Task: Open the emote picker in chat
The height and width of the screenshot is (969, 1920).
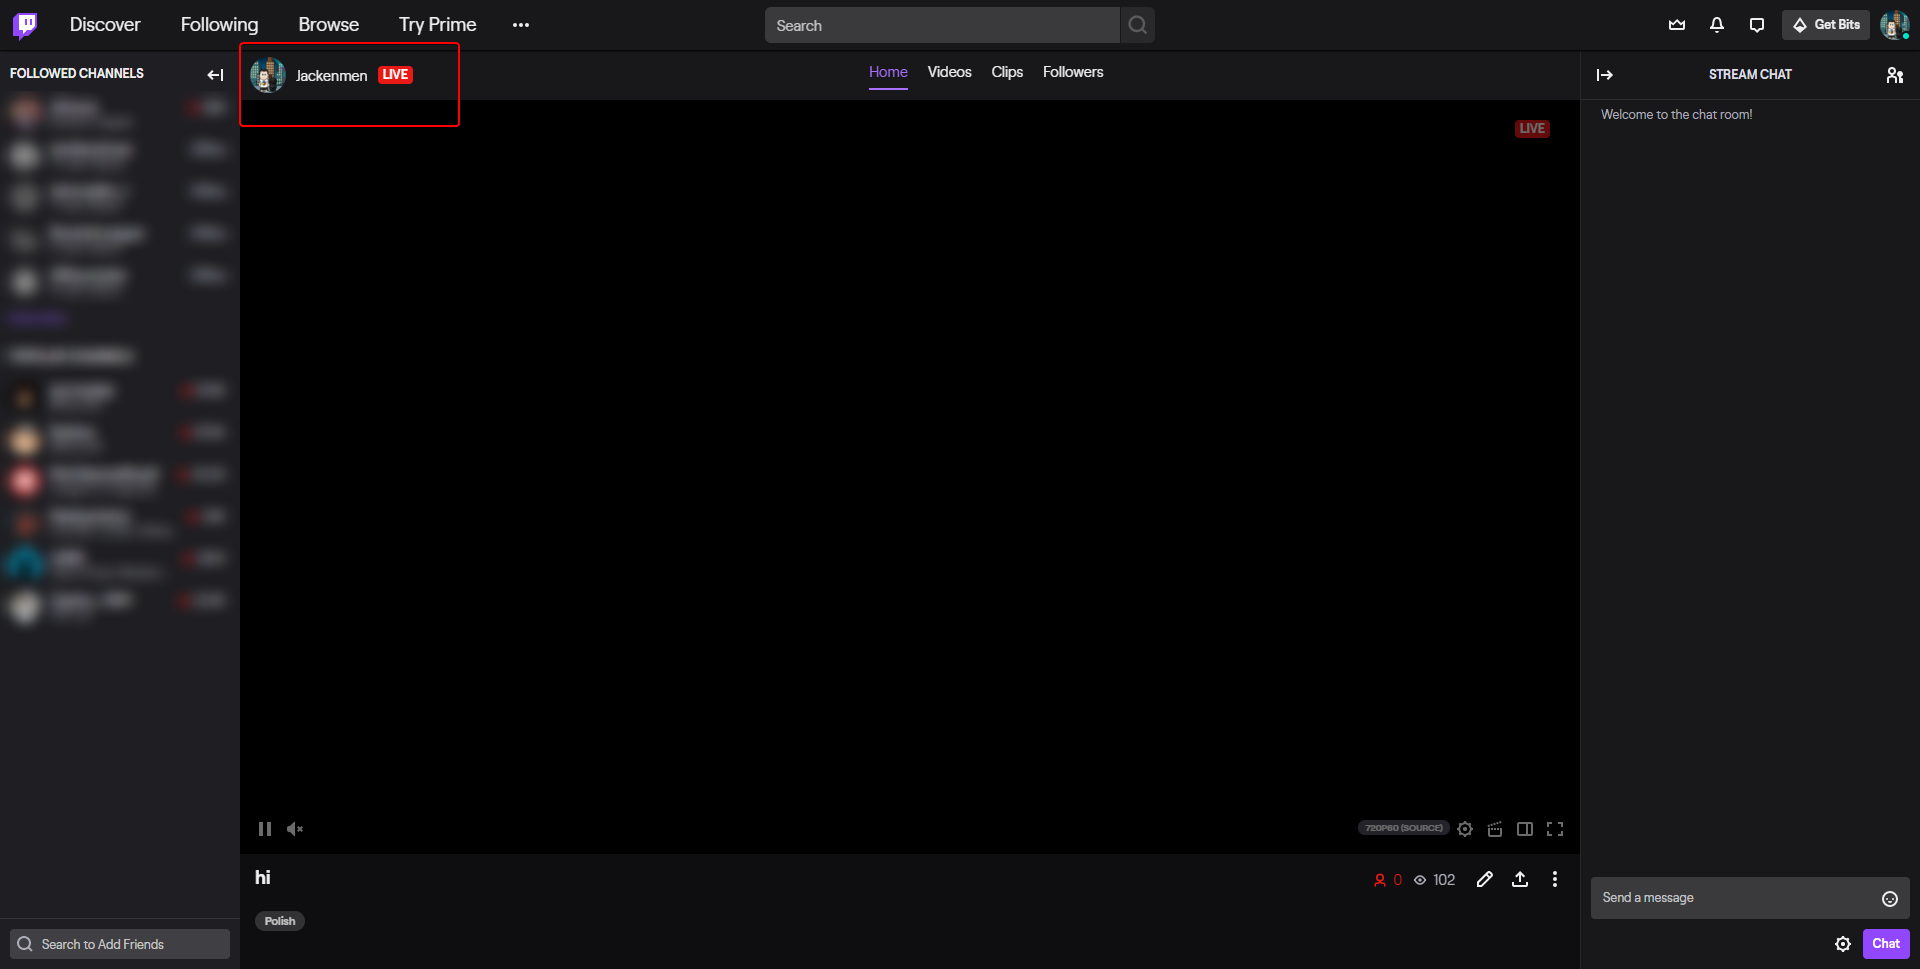Action: (1889, 898)
